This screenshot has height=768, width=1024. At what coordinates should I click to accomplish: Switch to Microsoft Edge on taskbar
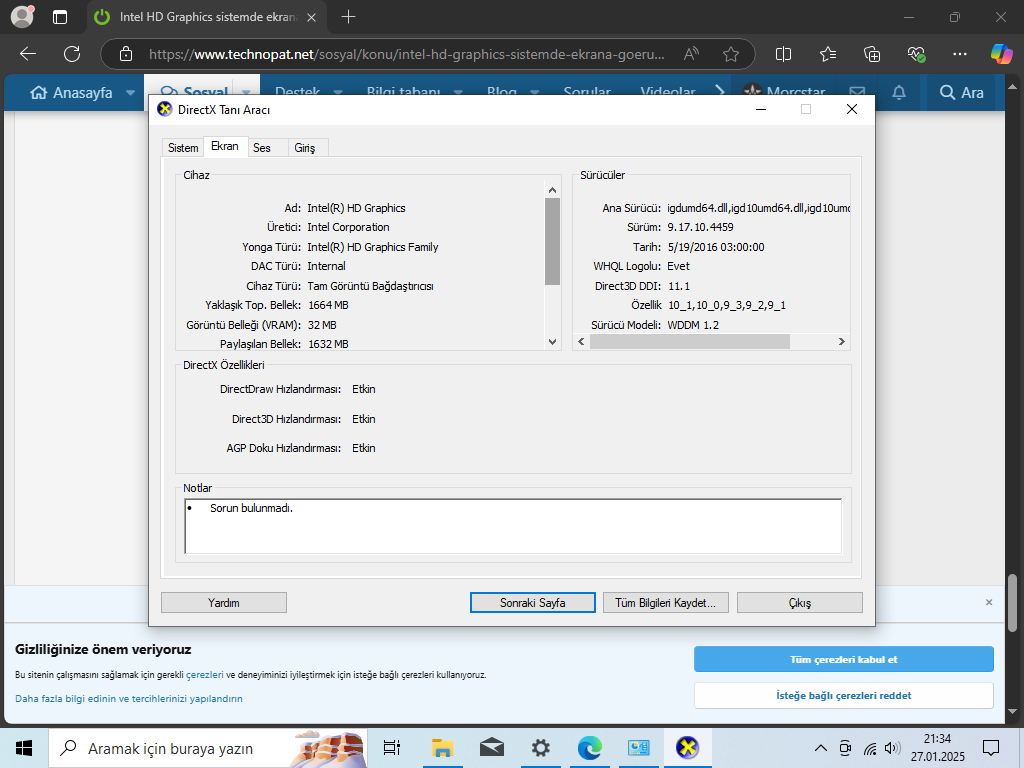click(589, 748)
